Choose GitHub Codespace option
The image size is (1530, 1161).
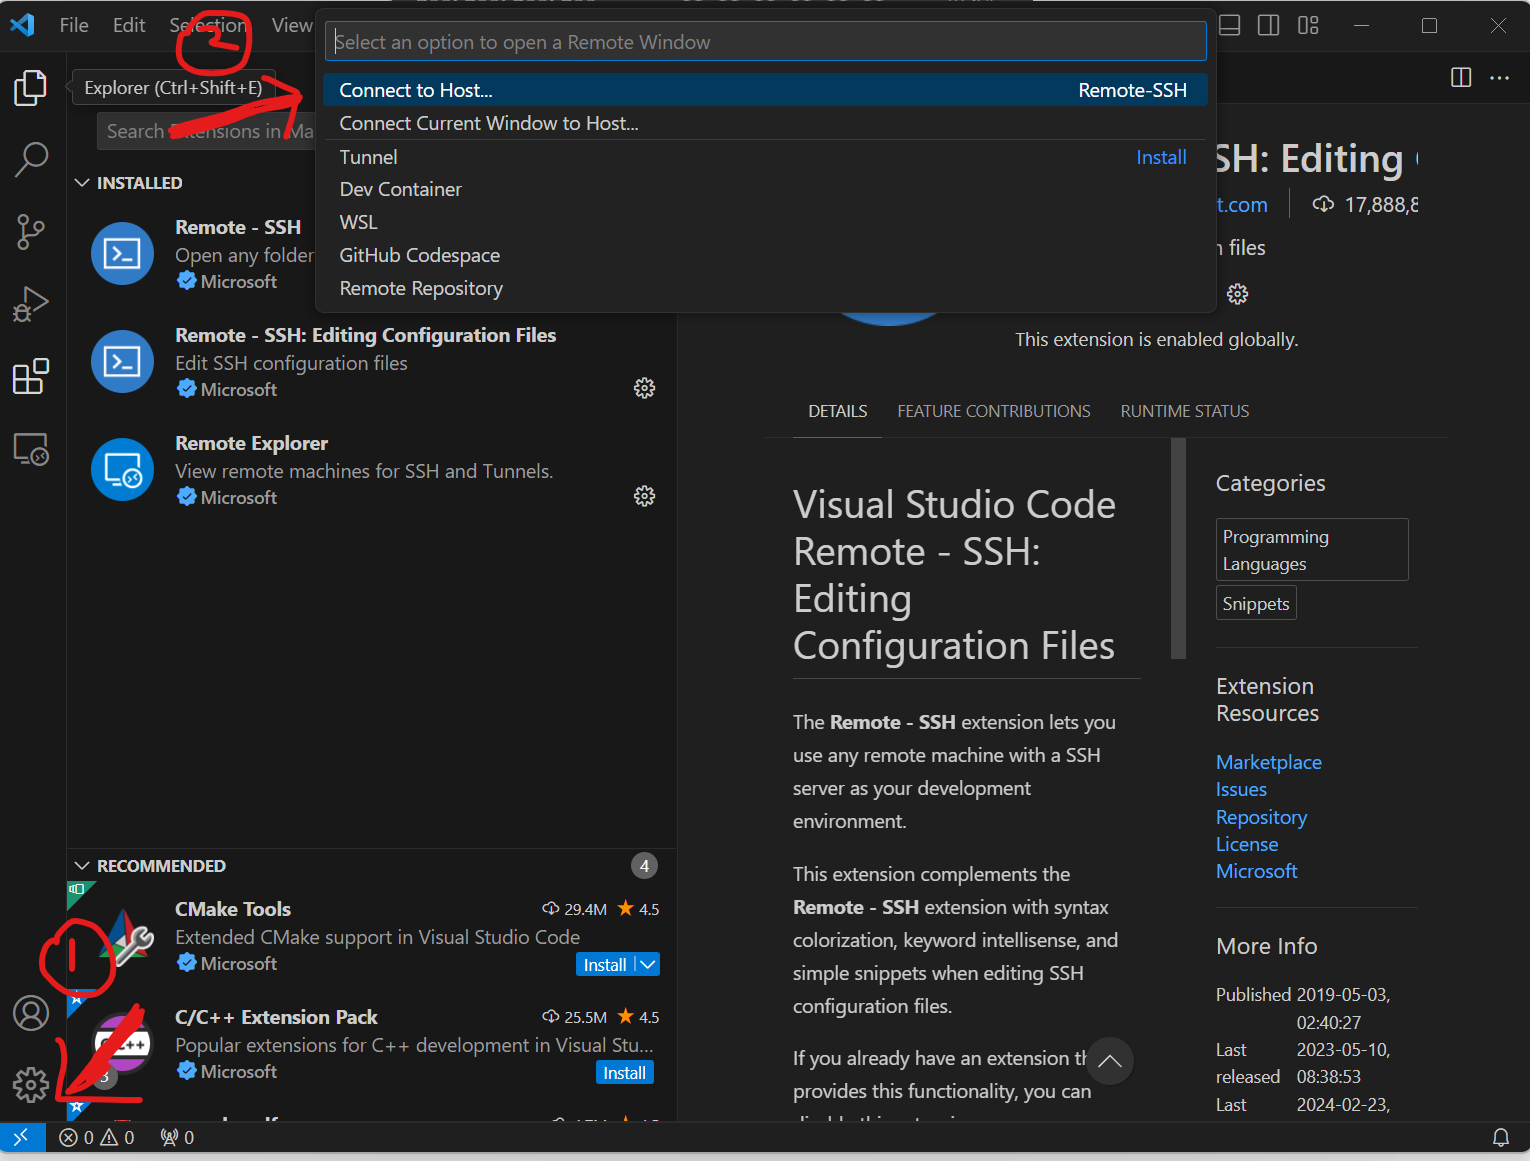pyautogui.click(x=765, y=255)
